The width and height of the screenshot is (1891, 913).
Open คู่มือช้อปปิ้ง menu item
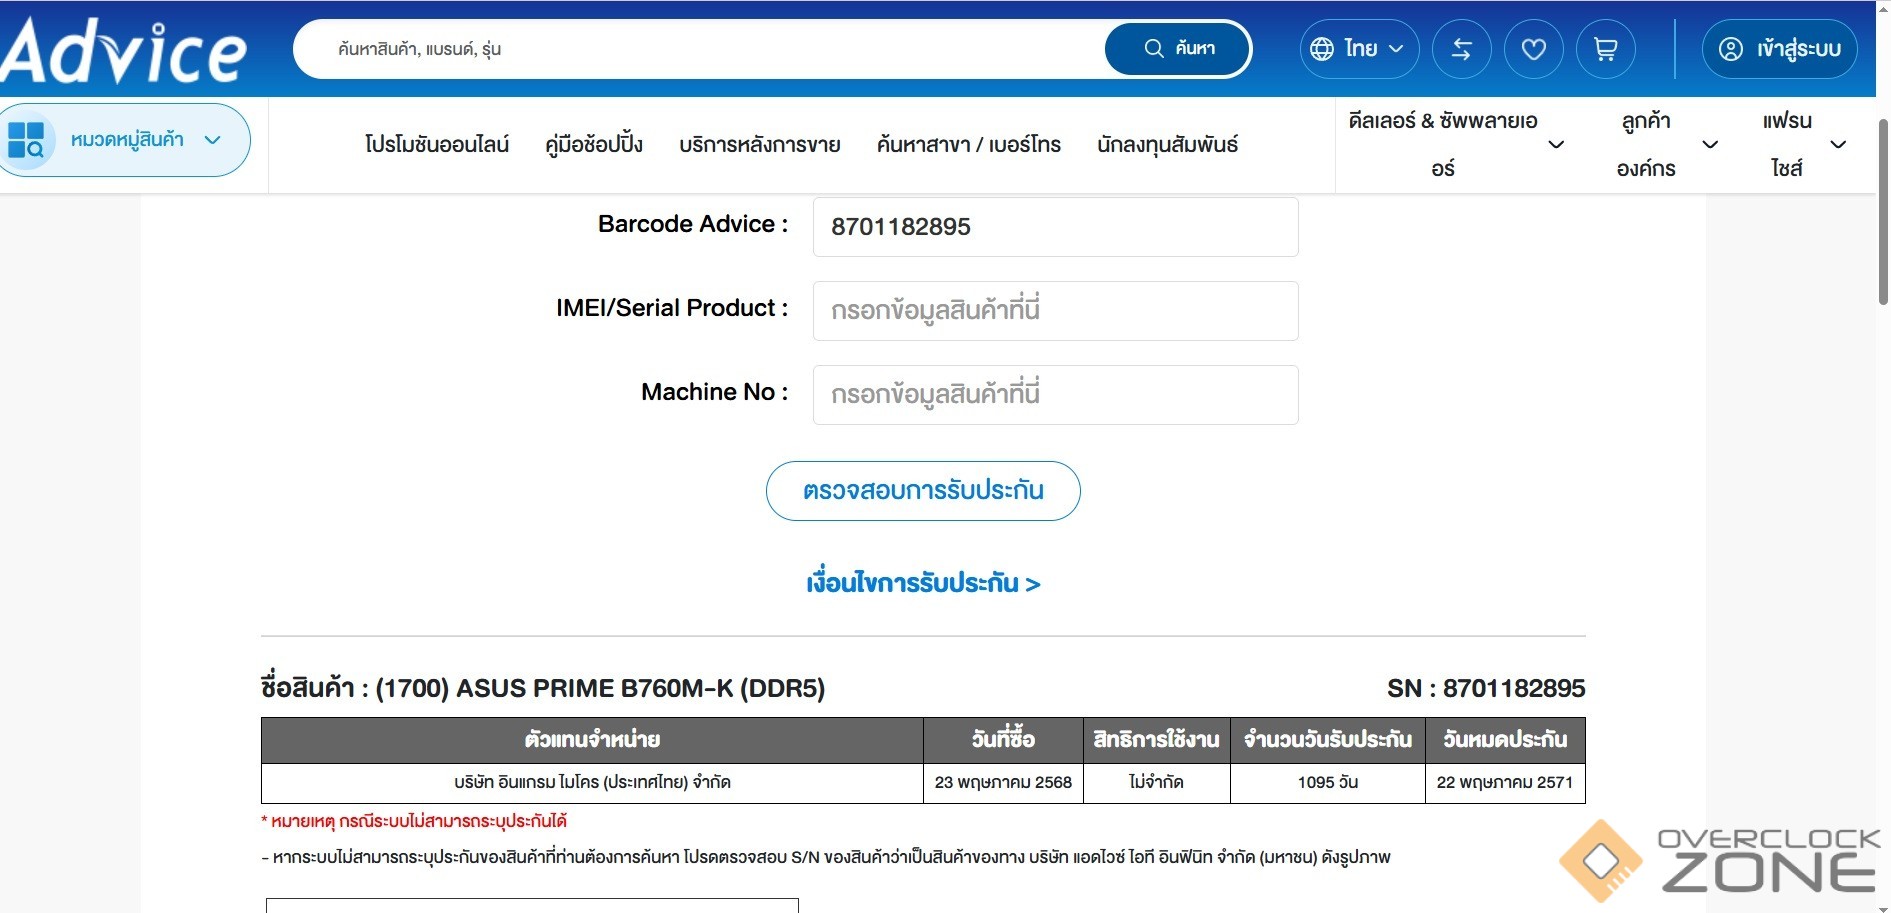point(594,145)
